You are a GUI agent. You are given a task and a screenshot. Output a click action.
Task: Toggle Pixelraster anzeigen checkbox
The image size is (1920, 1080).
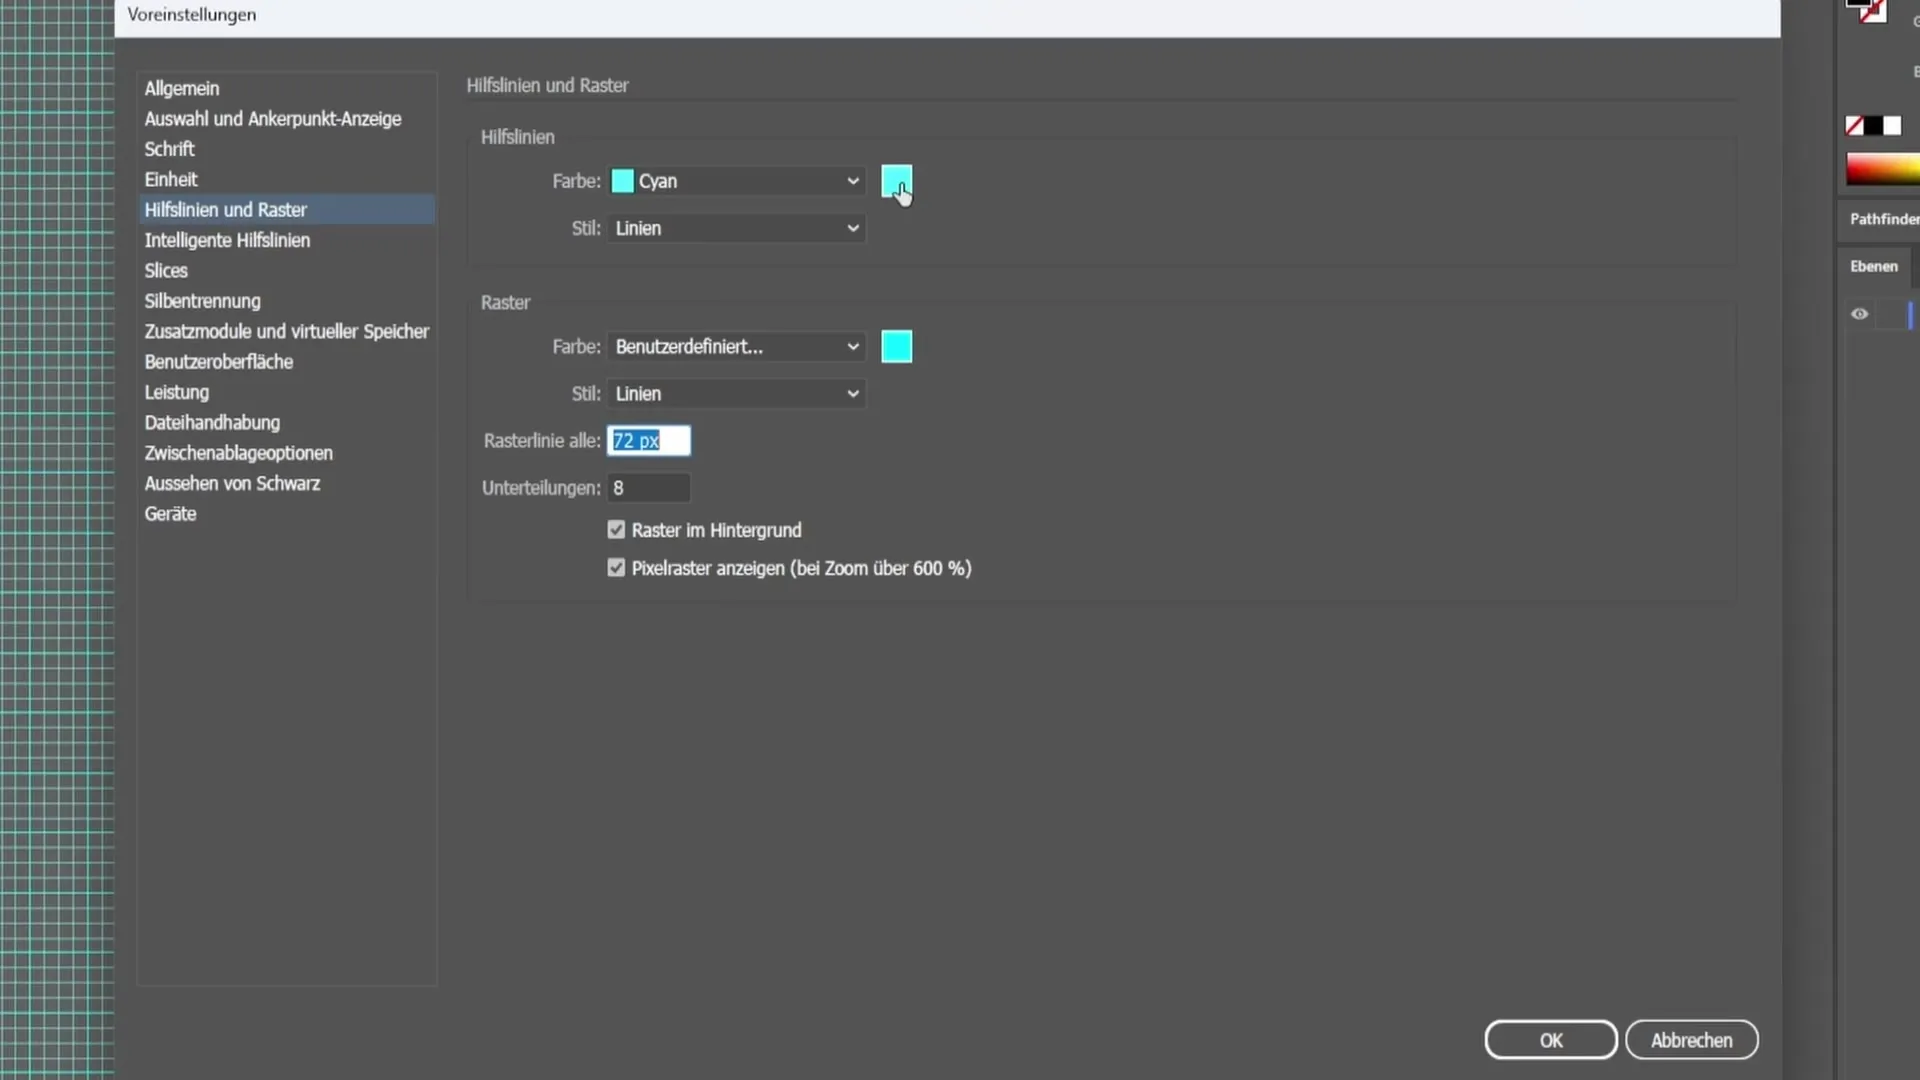point(616,568)
